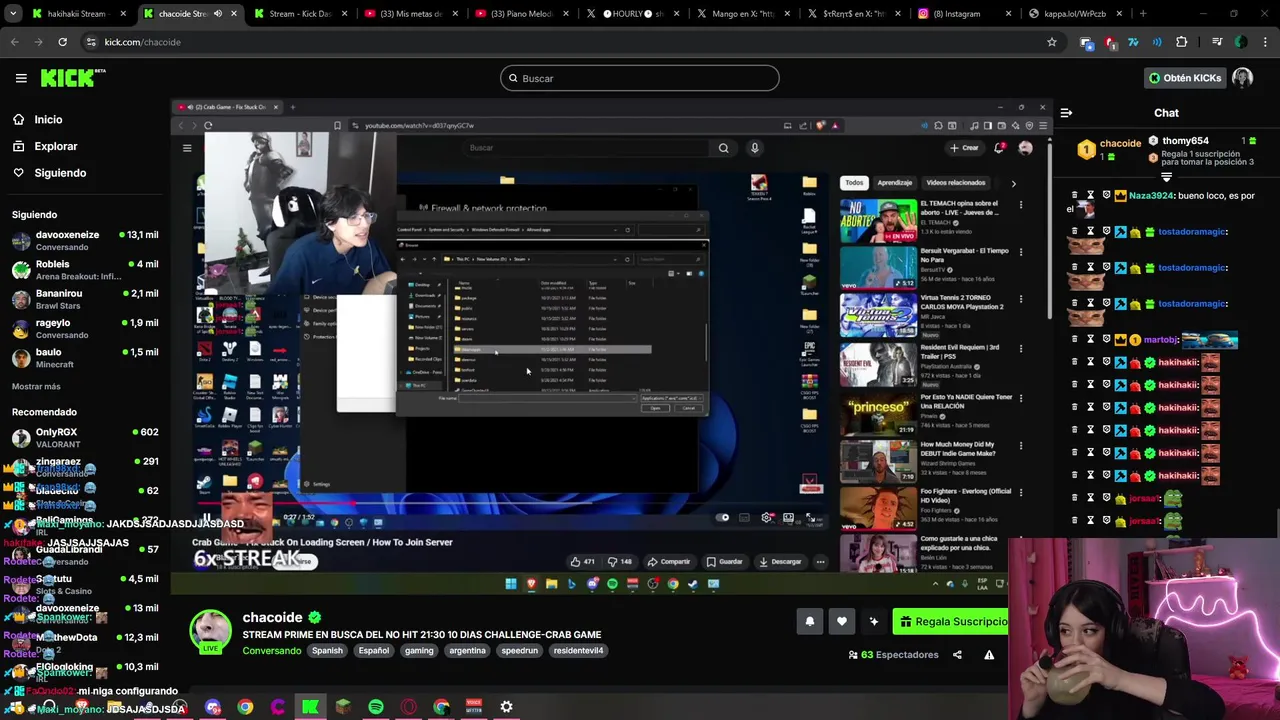Click the Regala Suscripciones button
This screenshot has width=1280, height=720.
pyautogui.click(x=953, y=621)
